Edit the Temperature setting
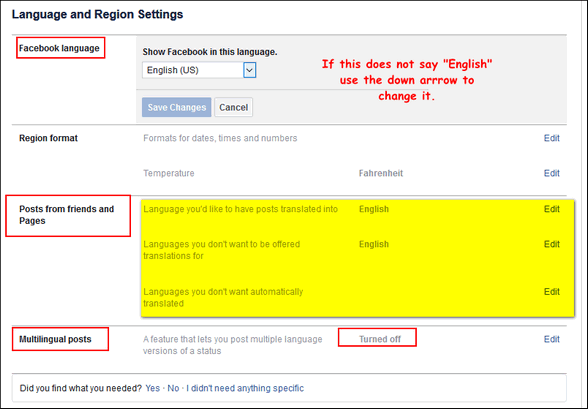 [x=552, y=173]
